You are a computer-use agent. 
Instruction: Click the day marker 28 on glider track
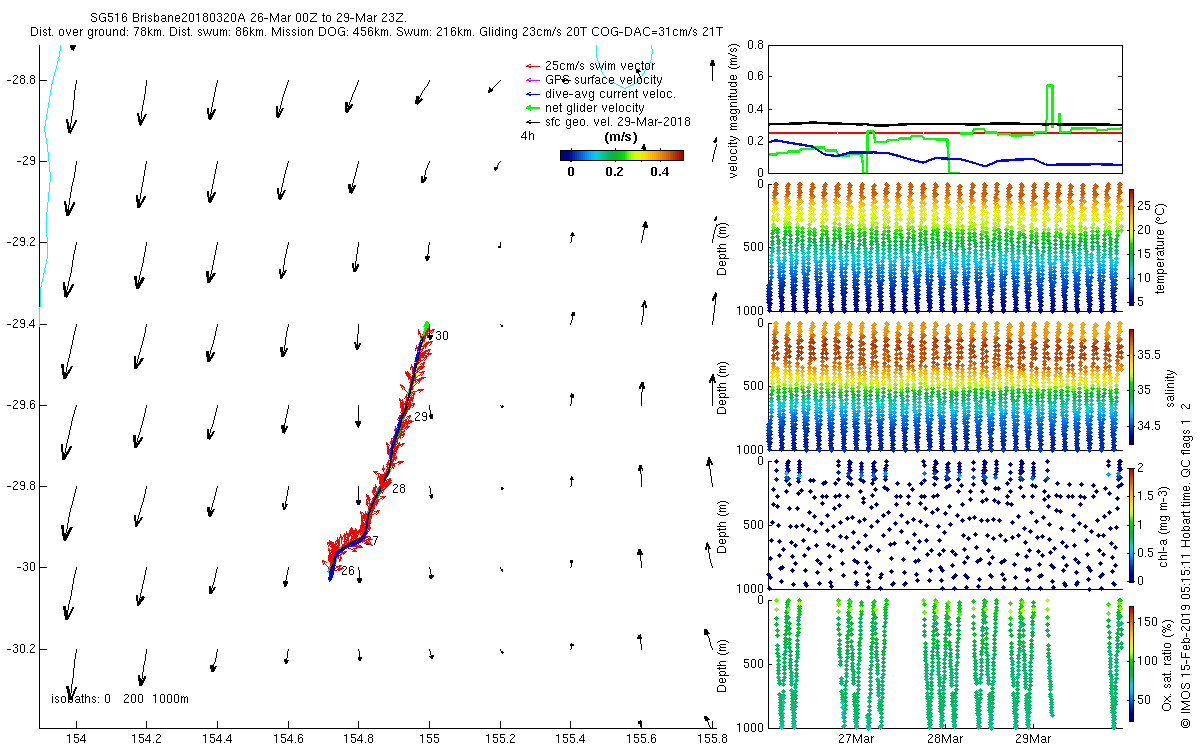(x=398, y=489)
